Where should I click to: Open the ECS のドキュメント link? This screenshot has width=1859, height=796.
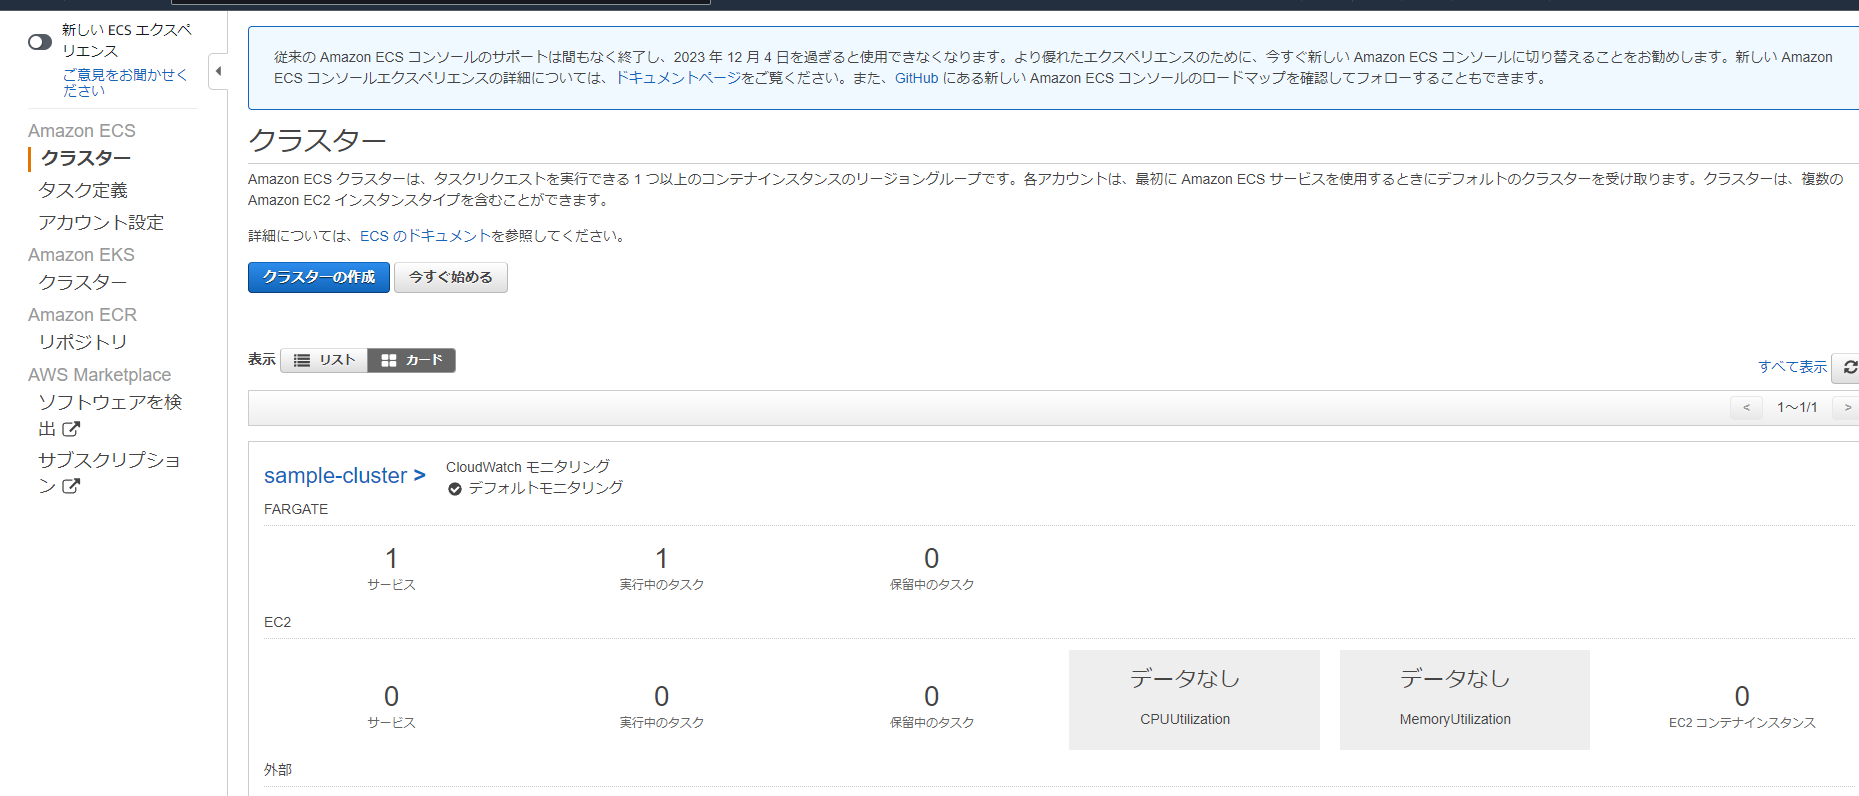[425, 236]
